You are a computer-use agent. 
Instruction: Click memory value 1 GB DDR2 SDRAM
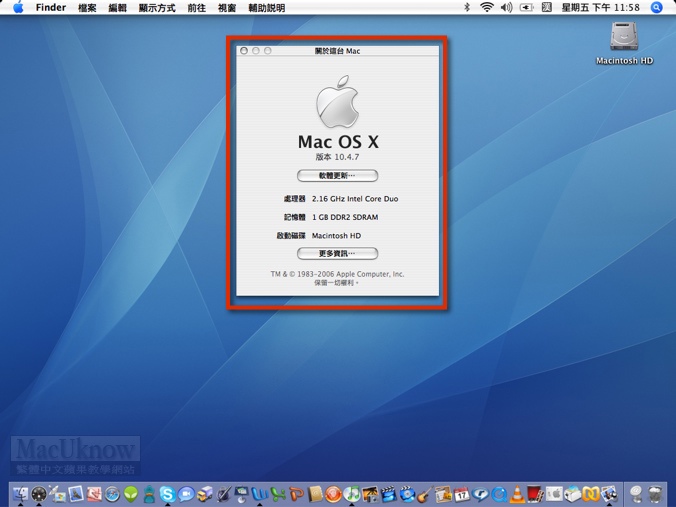click(x=345, y=217)
